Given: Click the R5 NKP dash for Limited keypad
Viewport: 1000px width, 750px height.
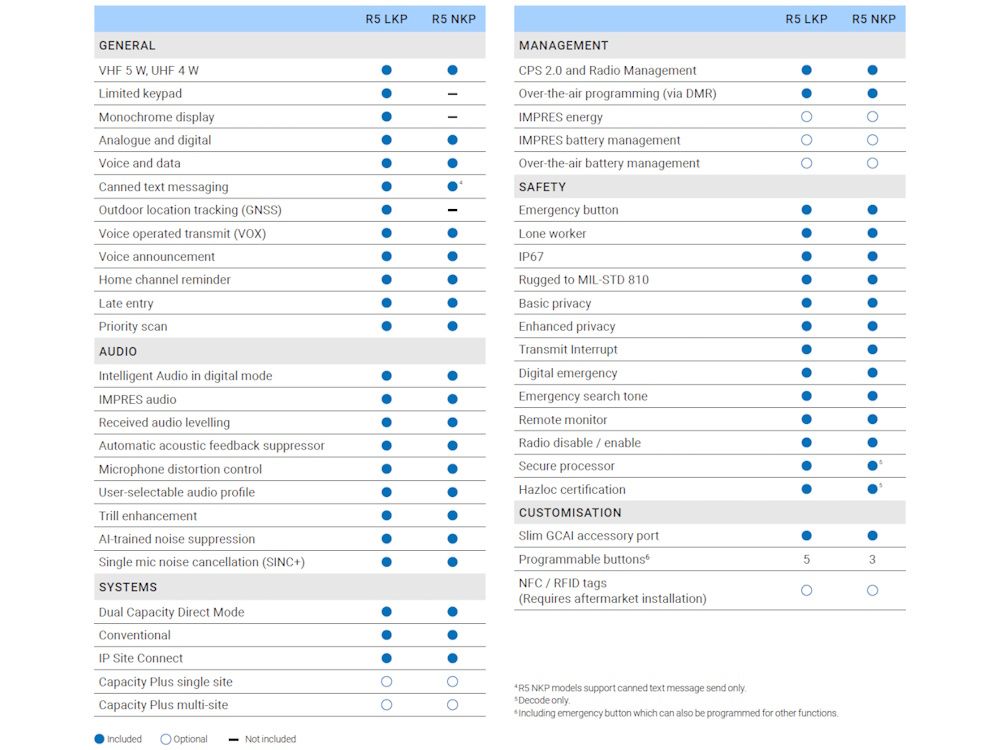Looking at the screenshot, I should (452, 94).
